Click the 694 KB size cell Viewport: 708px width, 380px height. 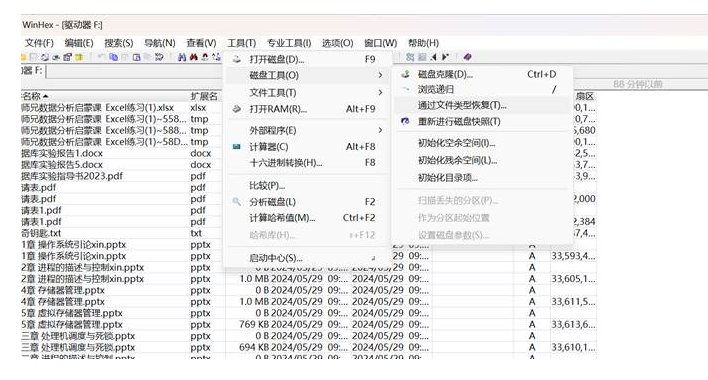click(254, 348)
